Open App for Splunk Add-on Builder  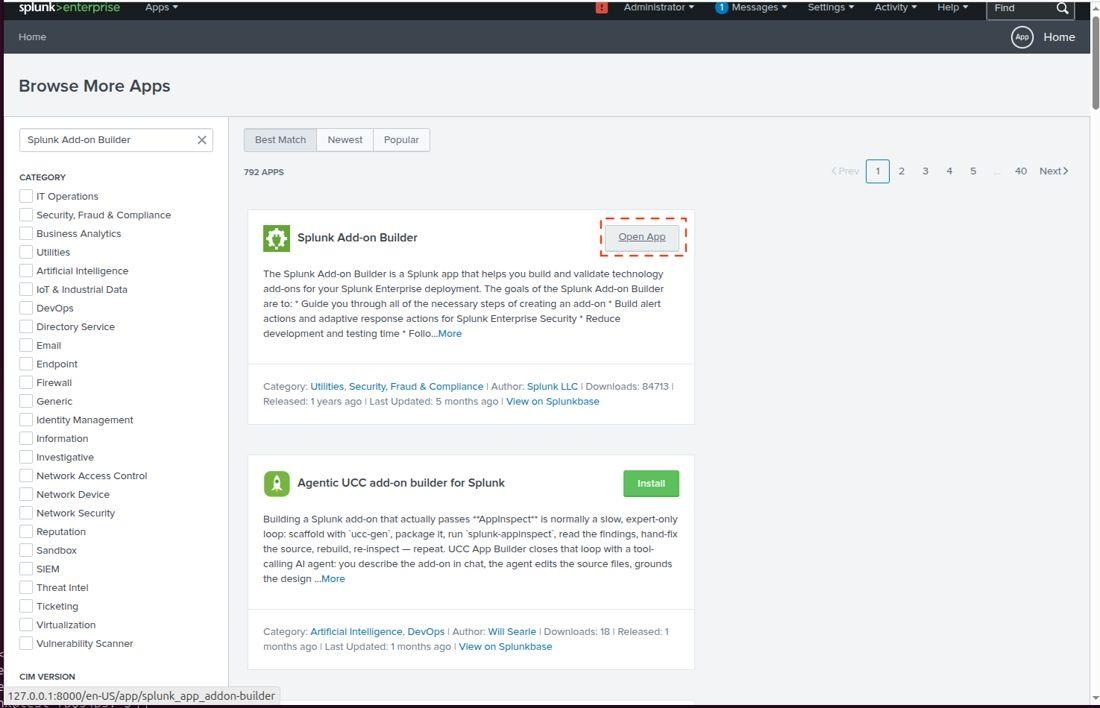click(x=642, y=237)
